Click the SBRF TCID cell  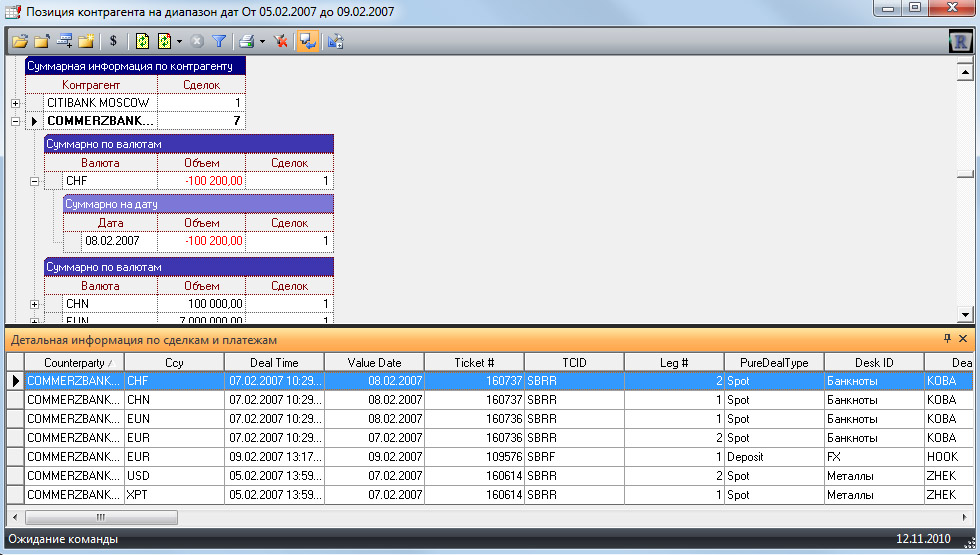click(574, 457)
